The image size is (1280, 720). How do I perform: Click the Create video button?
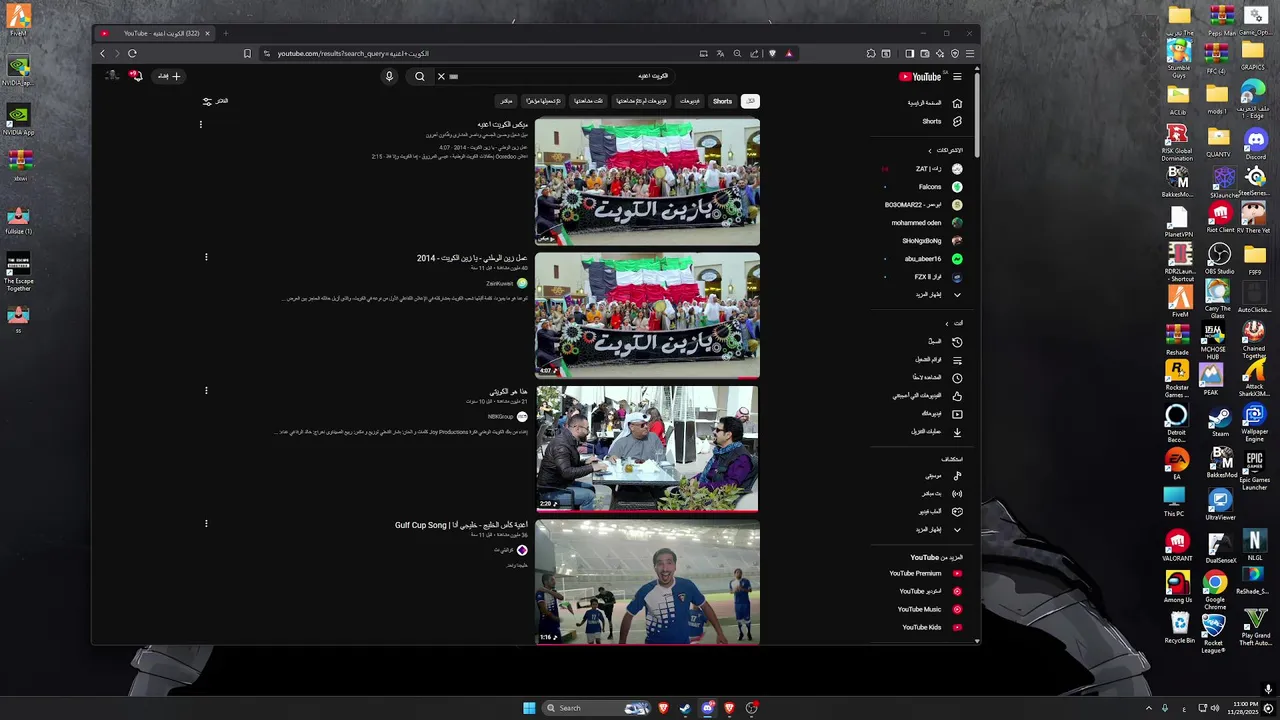pyautogui.click(x=169, y=76)
